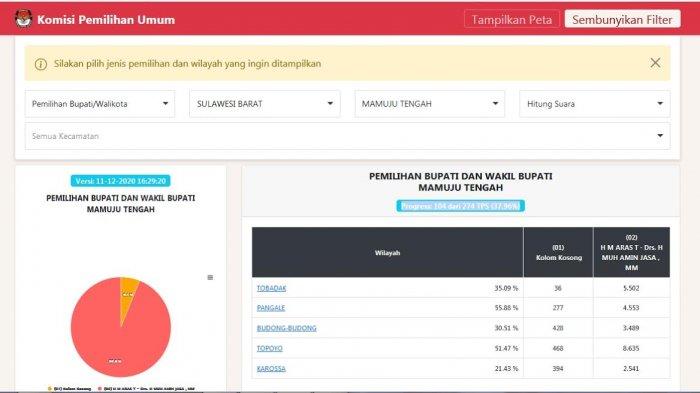700x393 pixels.
Task: Click Tampilkan Peta button
Action: pyautogui.click(x=512, y=19)
